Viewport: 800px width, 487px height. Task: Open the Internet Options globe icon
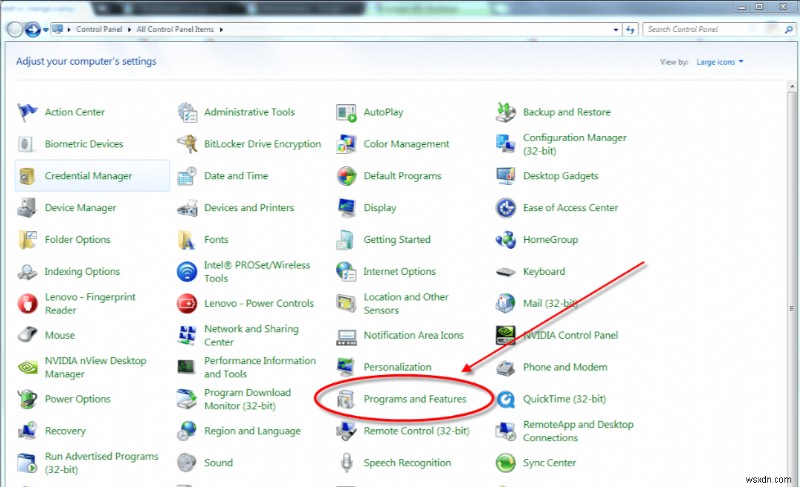(x=346, y=272)
